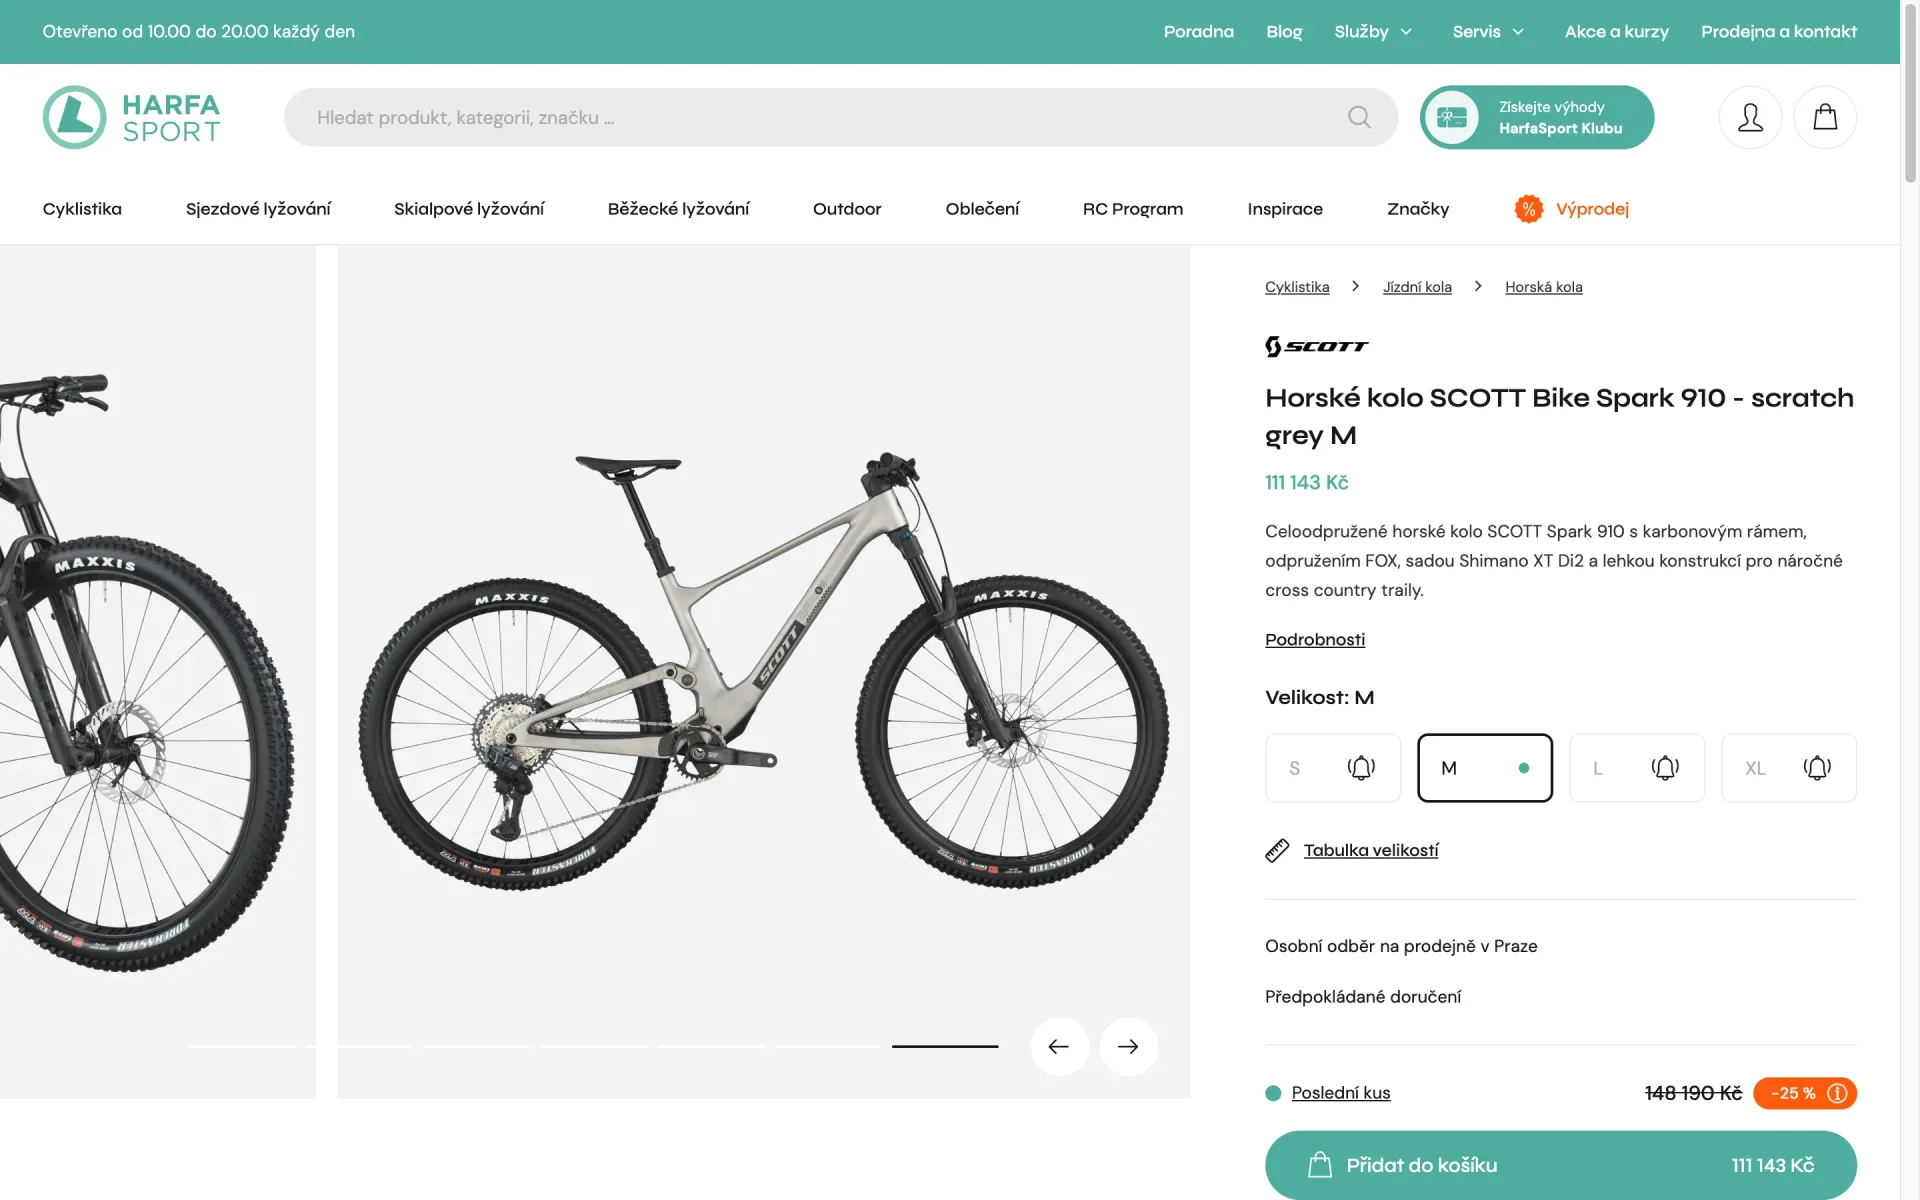Show next bike image with right arrow

[x=1128, y=1046]
